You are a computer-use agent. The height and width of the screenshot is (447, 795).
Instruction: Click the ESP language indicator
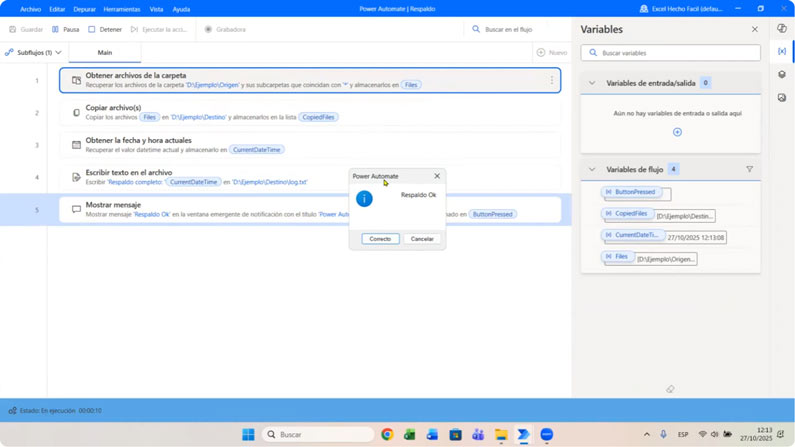point(683,434)
